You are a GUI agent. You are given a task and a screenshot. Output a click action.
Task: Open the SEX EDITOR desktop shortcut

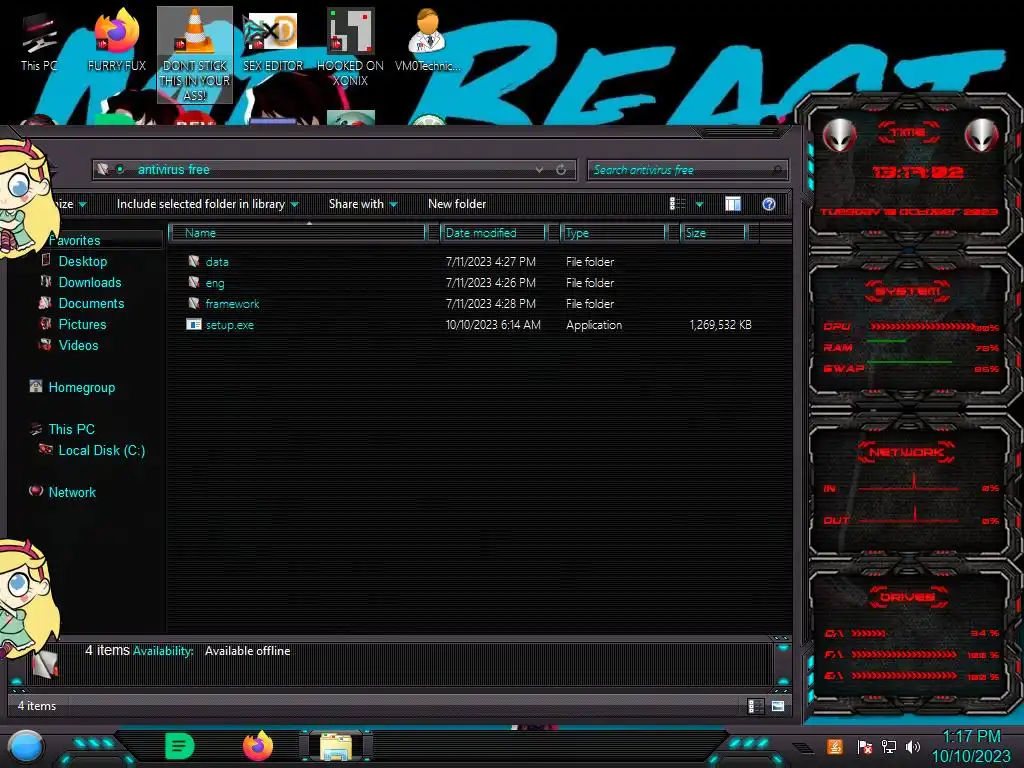272,40
